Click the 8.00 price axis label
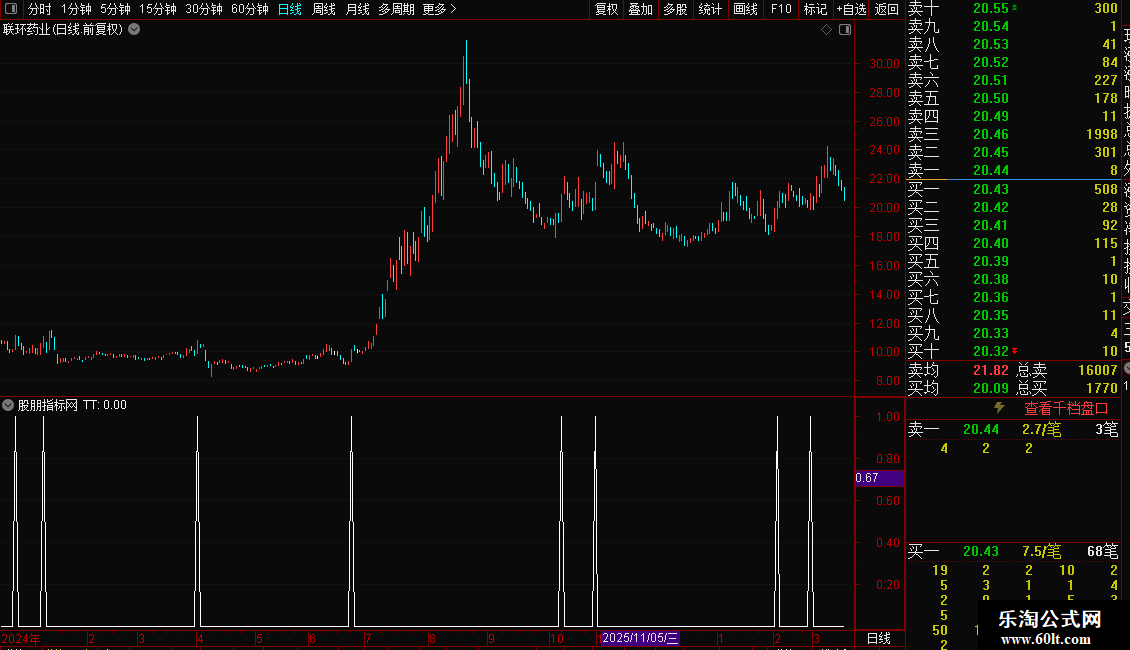Viewport: 1130px width, 650px height. (x=888, y=380)
